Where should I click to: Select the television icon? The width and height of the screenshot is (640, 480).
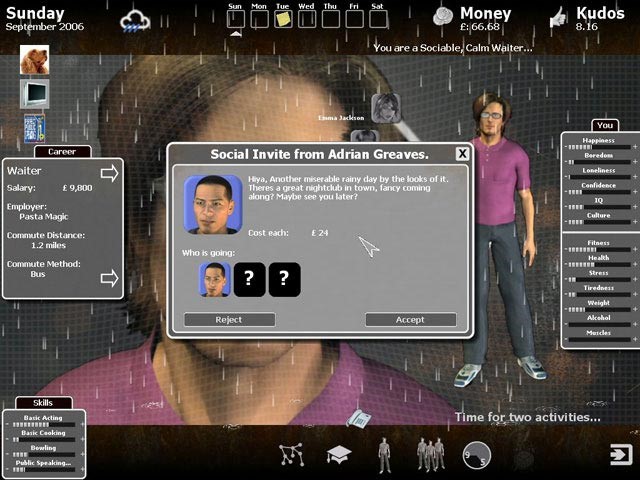(x=34, y=94)
